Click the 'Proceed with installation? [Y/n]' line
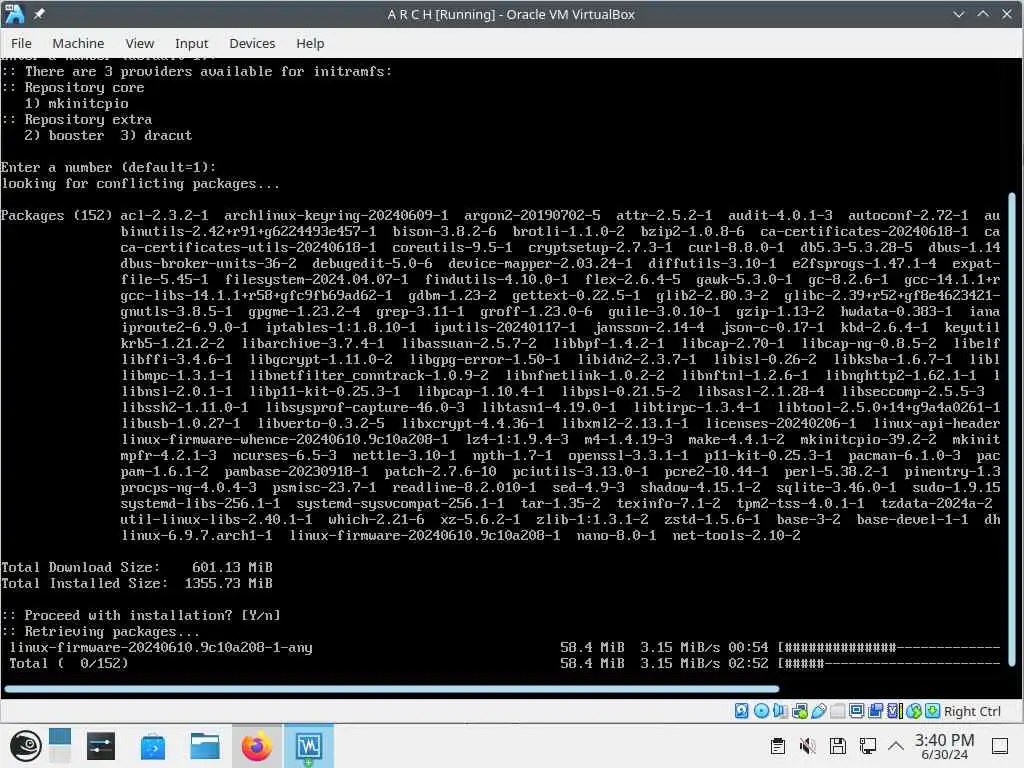 [141, 615]
